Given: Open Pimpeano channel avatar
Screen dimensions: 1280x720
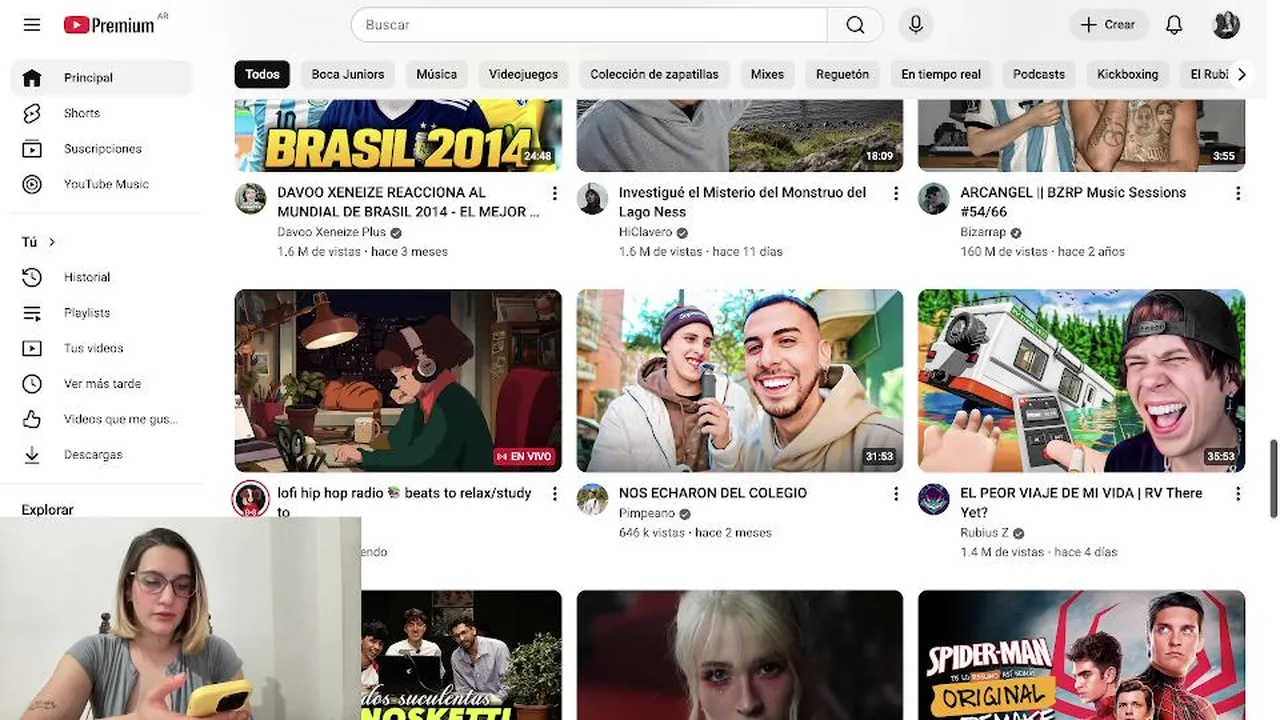Looking at the screenshot, I should click(593, 500).
